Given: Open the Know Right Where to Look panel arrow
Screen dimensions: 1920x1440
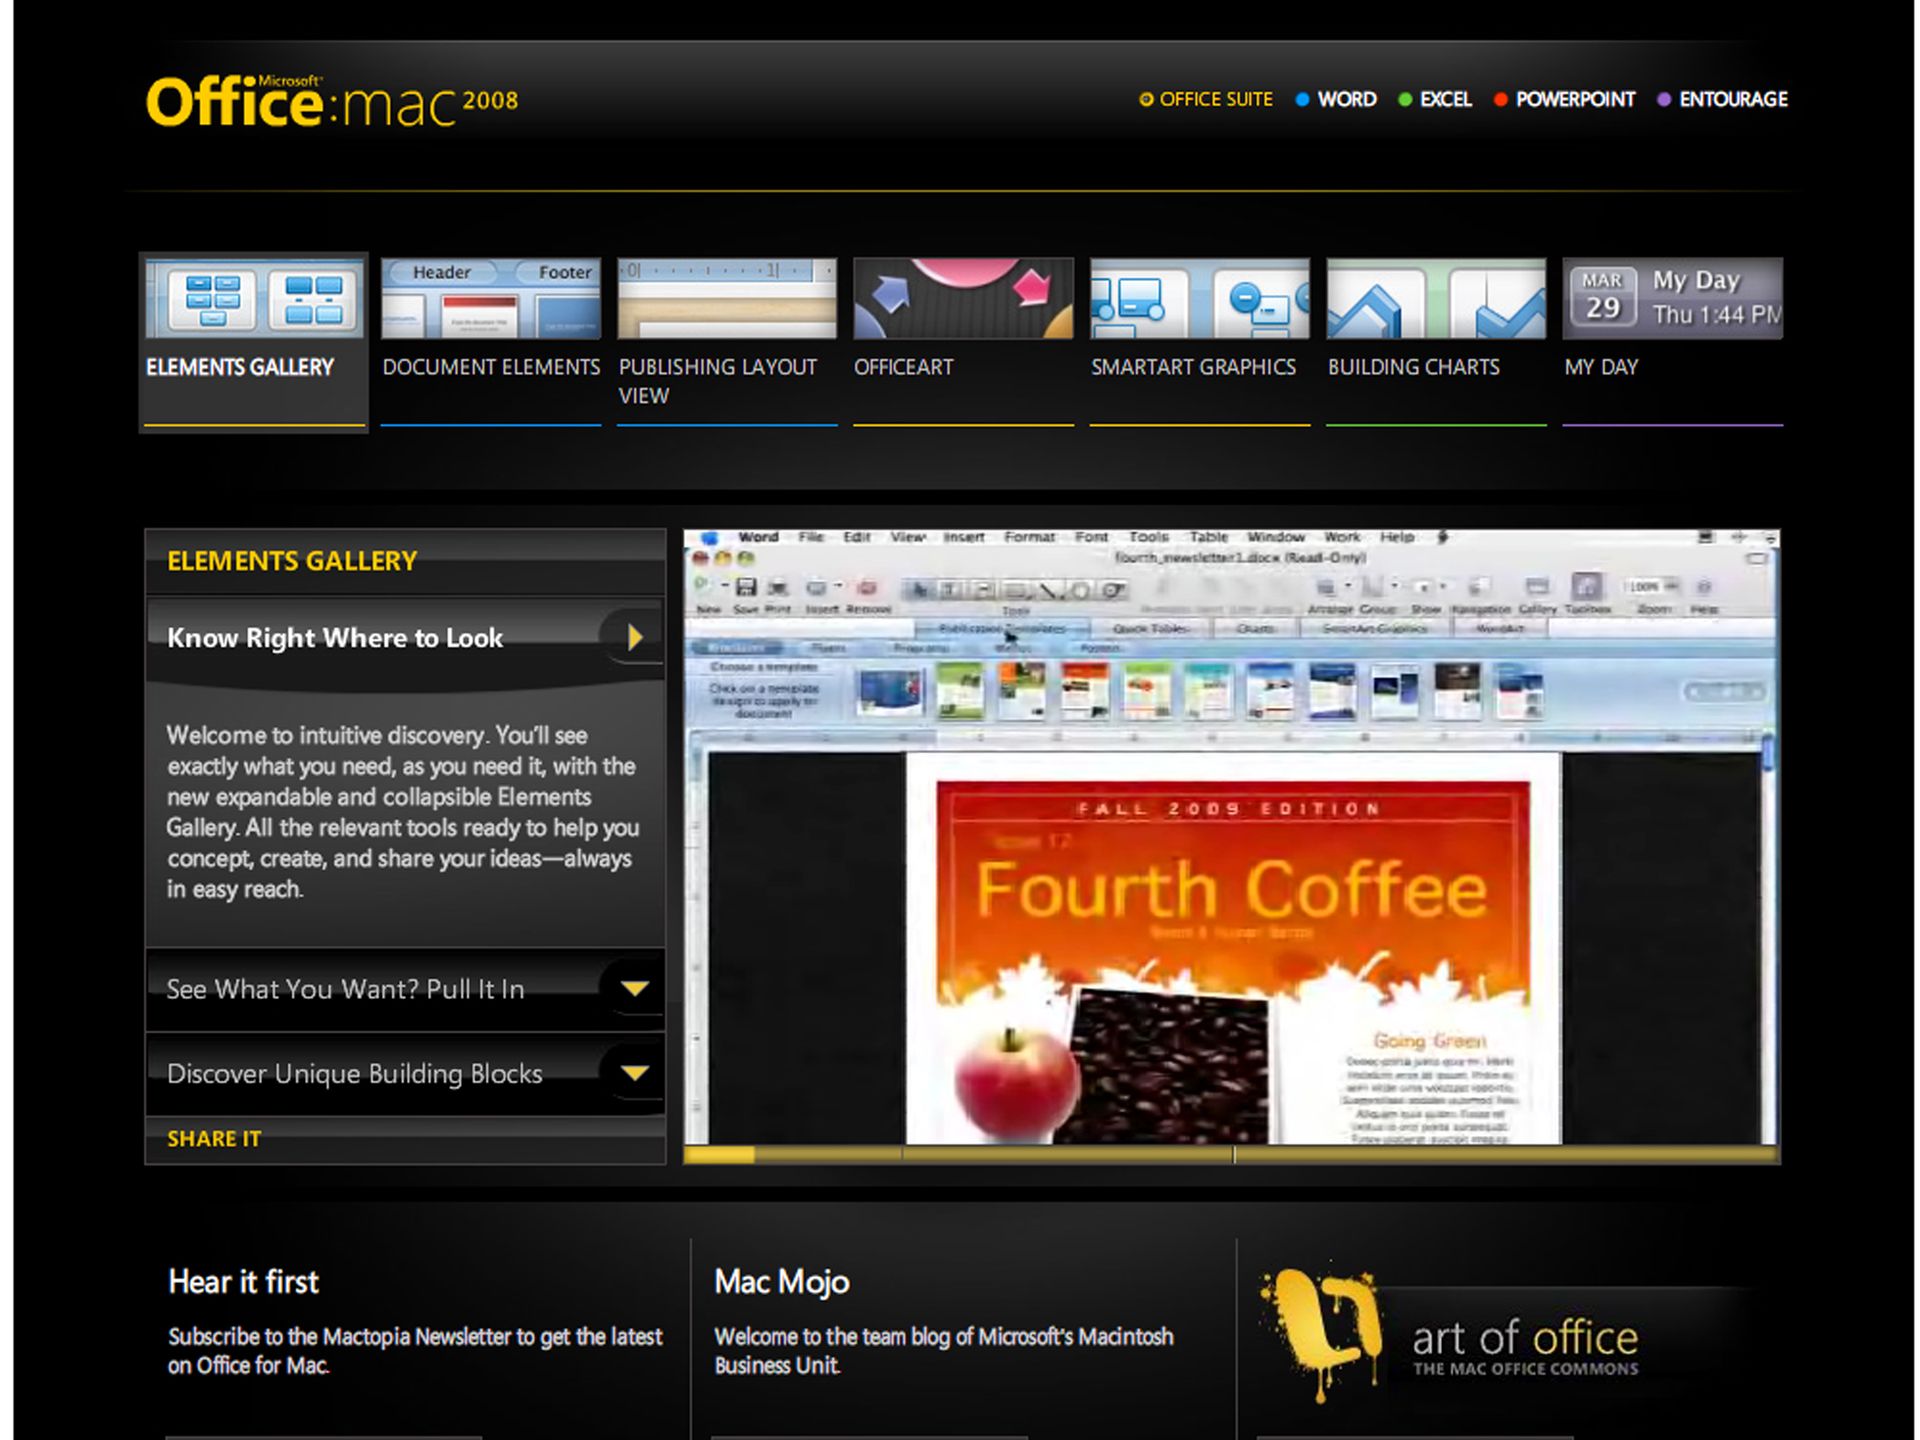Looking at the screenshot, I should (x=634, y=637).
